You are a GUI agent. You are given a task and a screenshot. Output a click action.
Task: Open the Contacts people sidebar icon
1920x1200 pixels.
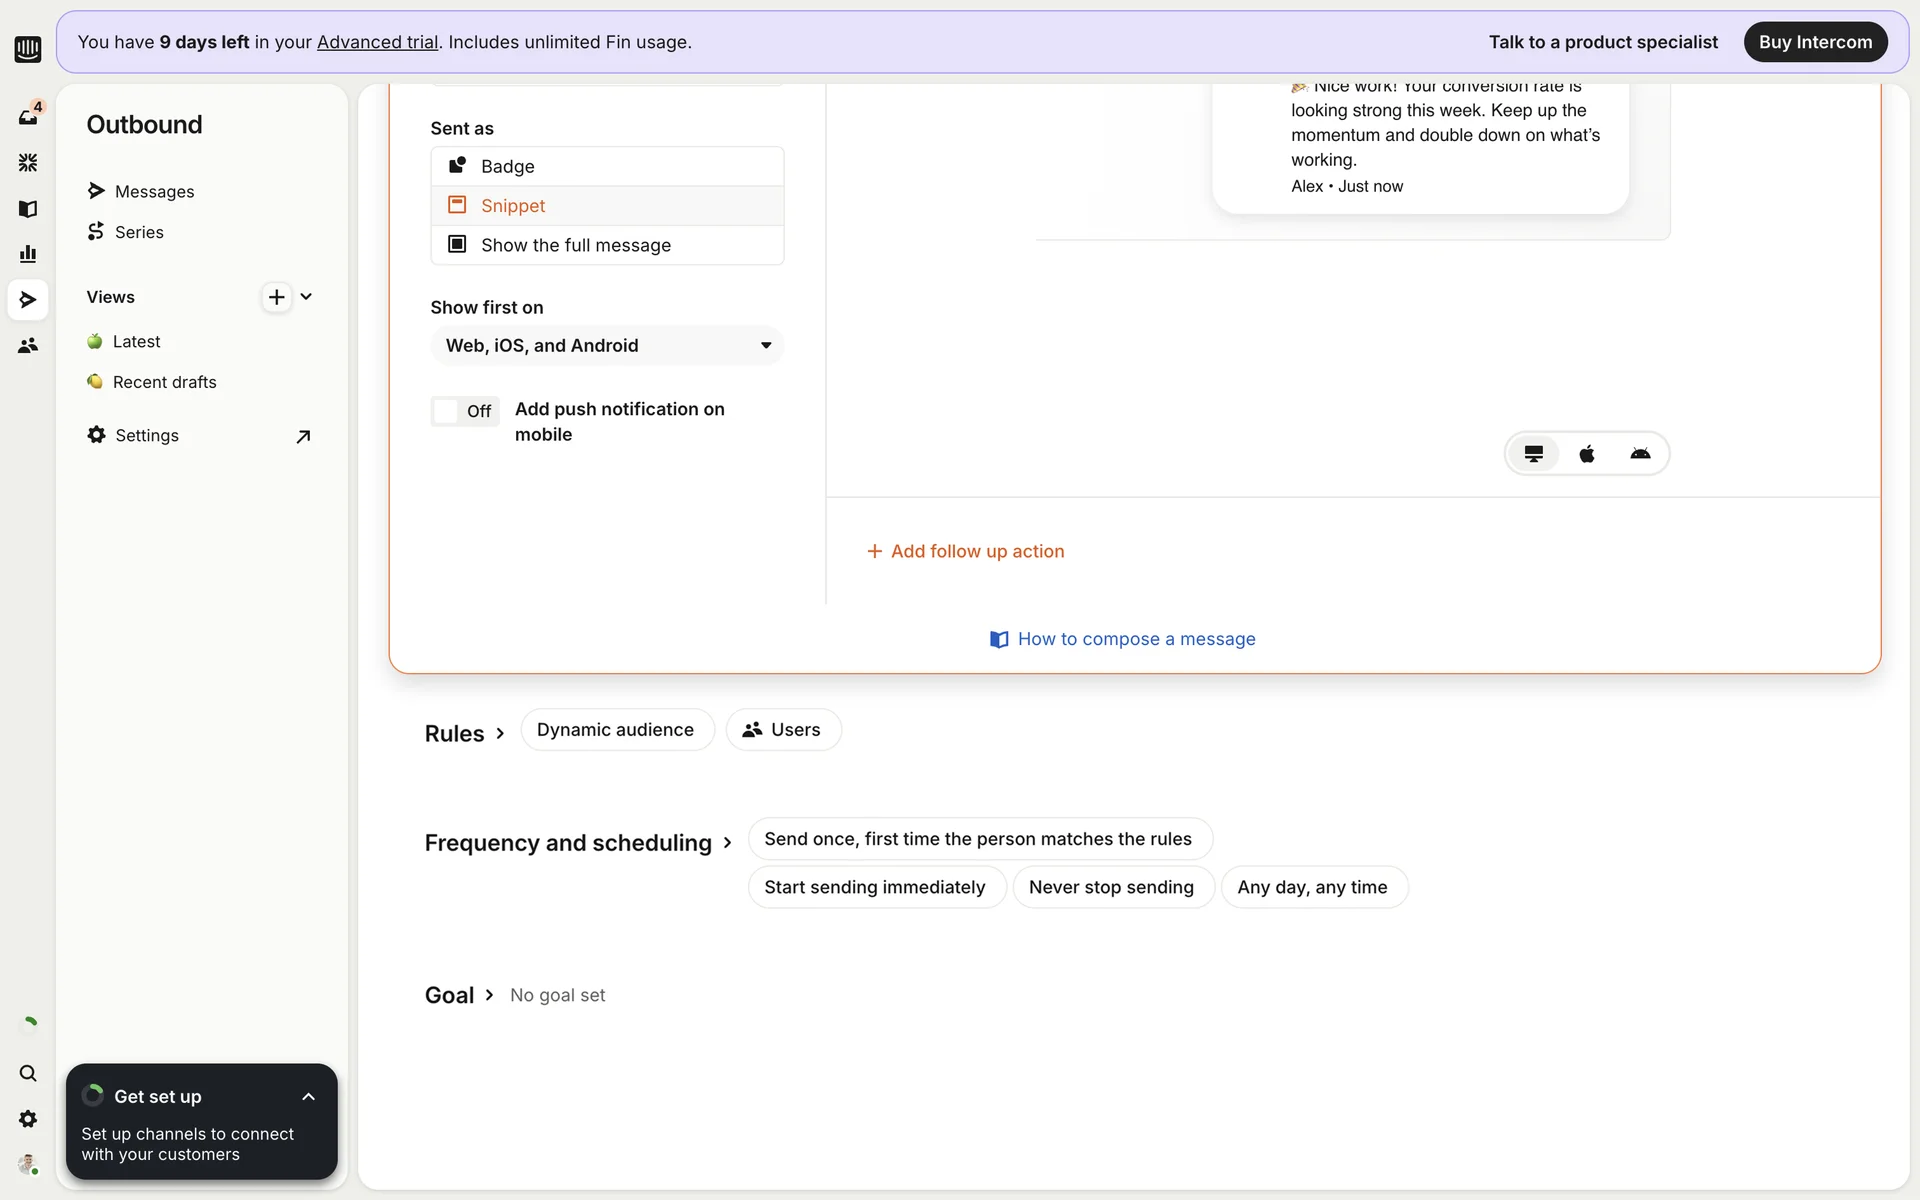[28, 345]
